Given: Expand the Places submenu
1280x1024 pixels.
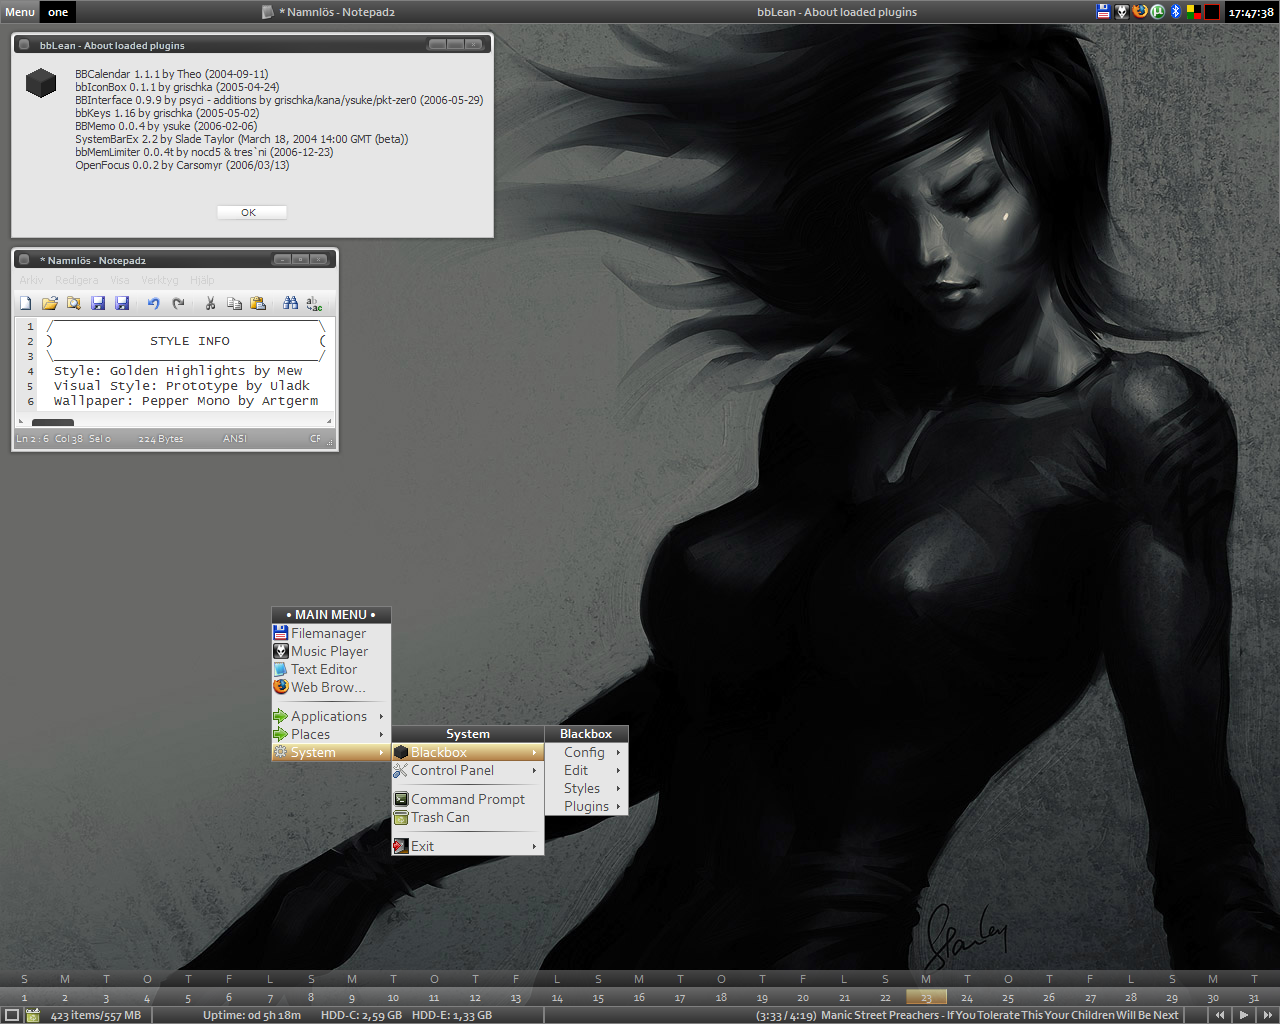Looking at the screenshot, I should (x=331, y=734).
